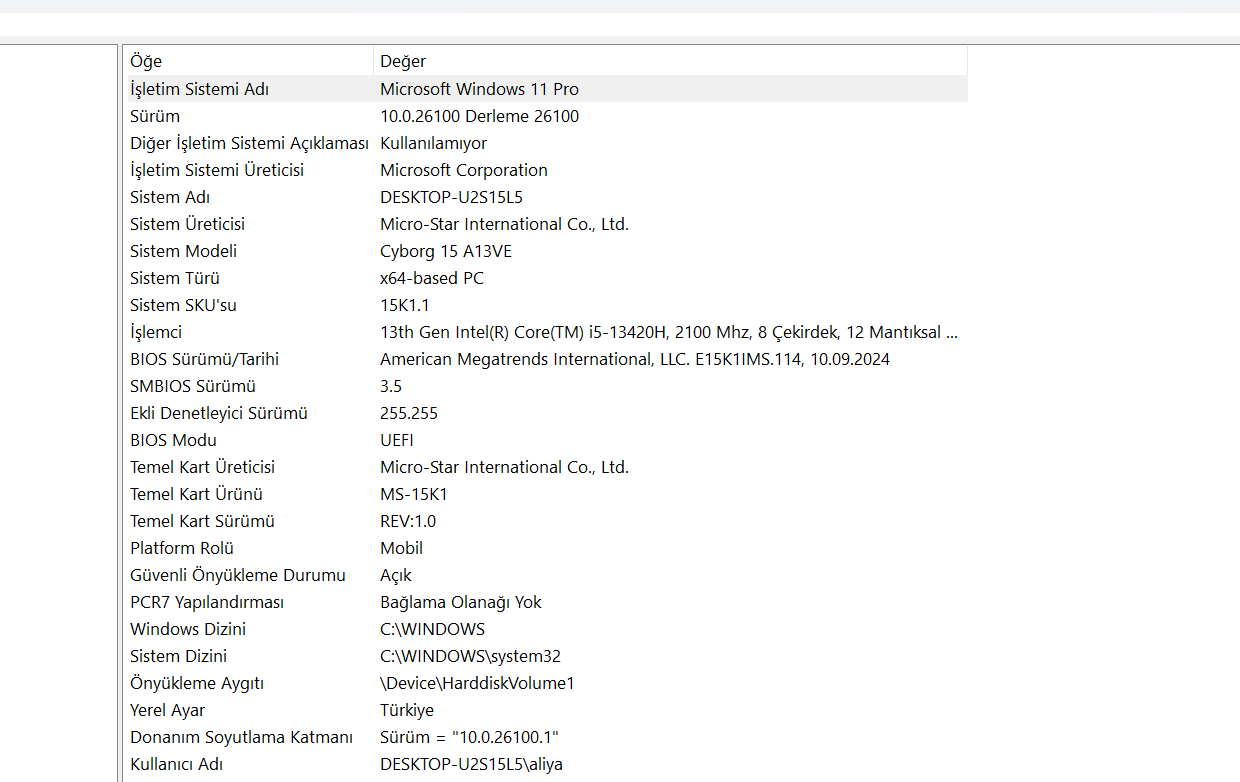Click the value 'MS-15K1'
Screen dimensions: 1240x782
tap(414, 494)
